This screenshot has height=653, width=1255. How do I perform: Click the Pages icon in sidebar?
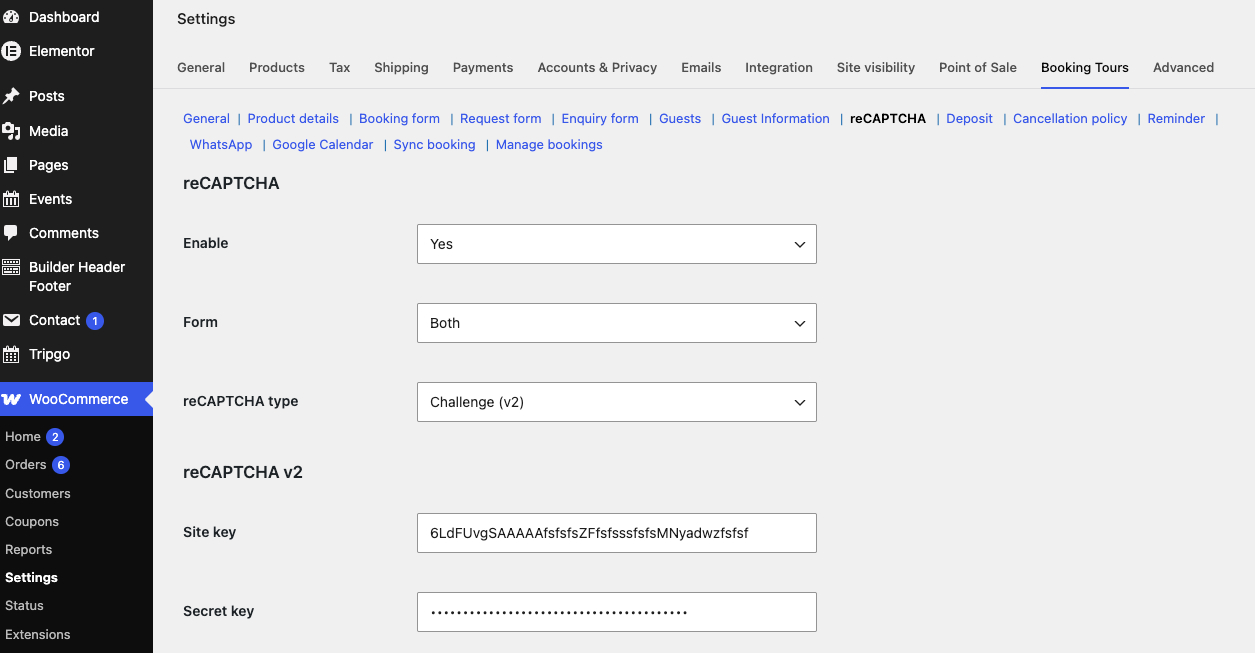[x=11, y=165]
